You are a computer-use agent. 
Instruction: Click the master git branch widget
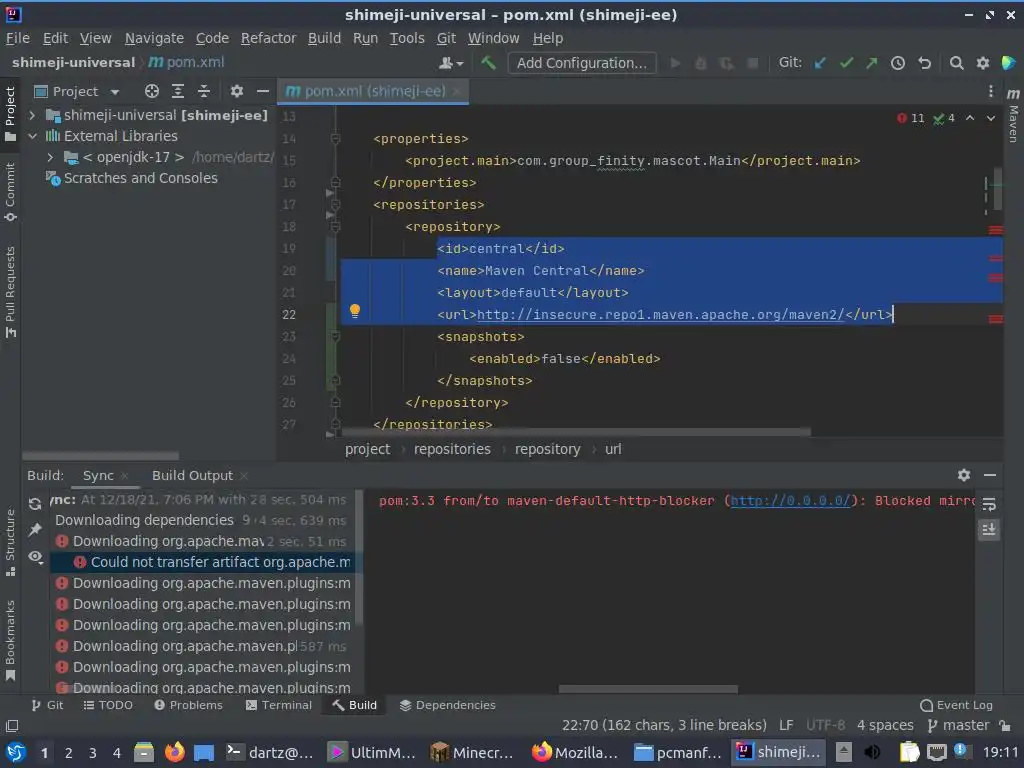pyautogui.click(x=958, y=725)
